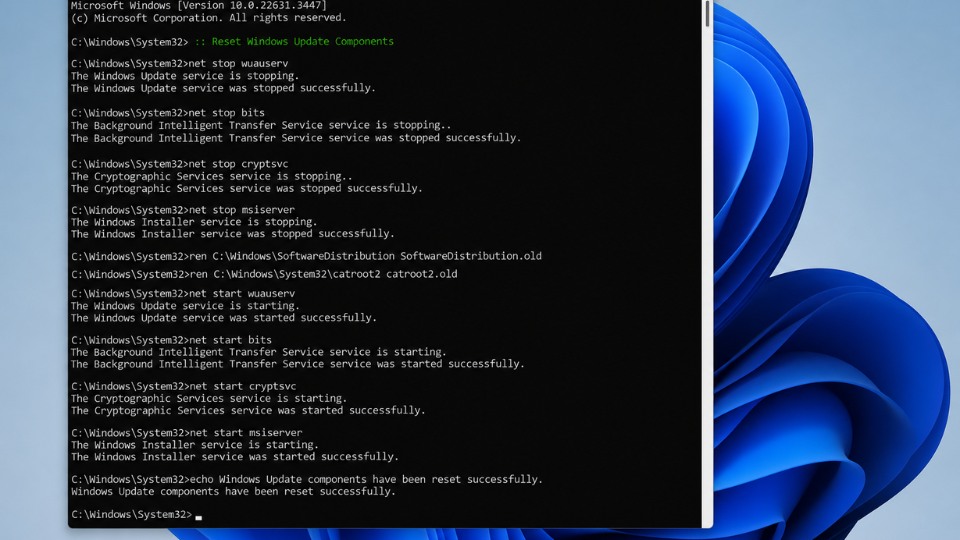The width and height of the screenshot is (960, 540).
Task: Click the green 'Reset Windows Update Components' comment
Action: coord(294,42)
